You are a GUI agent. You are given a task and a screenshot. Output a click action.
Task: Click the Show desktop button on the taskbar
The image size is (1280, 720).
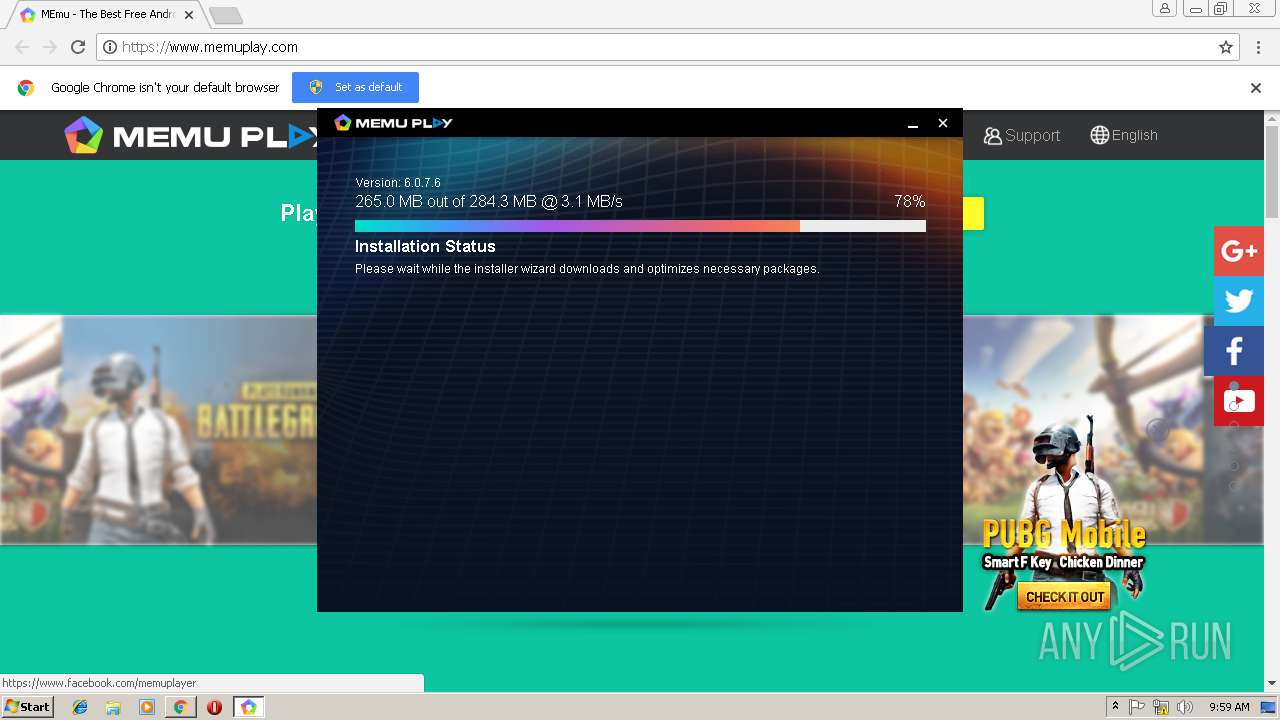coord(1268,707)
